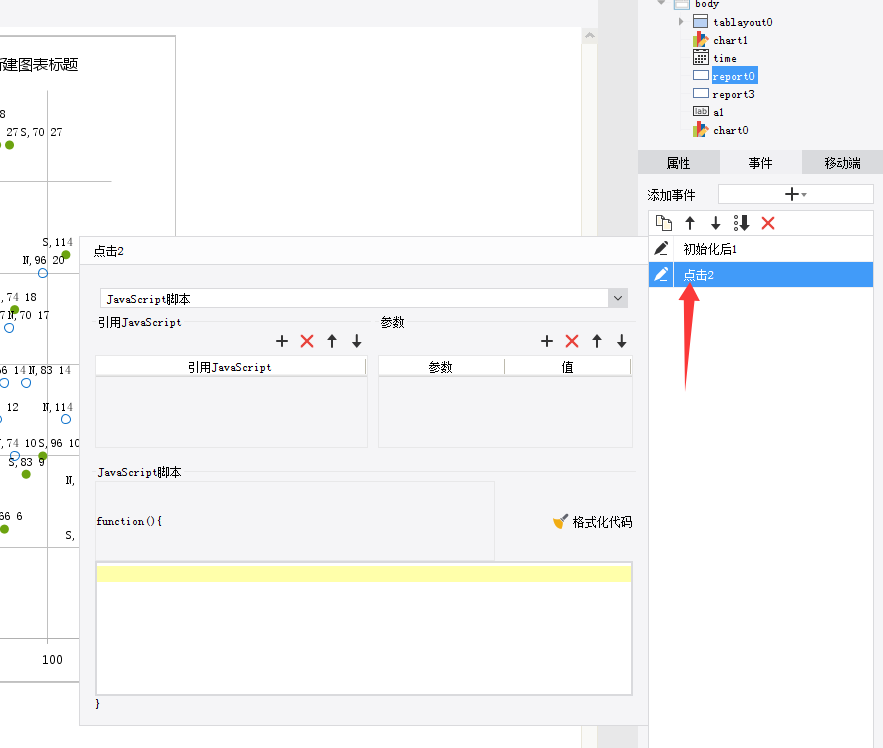Click 格式化代码 to format code

coord(592,522)
